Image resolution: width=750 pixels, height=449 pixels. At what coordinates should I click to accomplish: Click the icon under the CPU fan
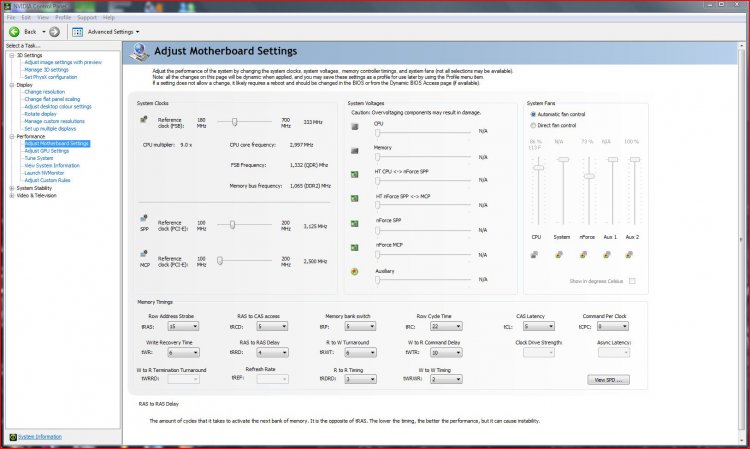pos(534,255)
